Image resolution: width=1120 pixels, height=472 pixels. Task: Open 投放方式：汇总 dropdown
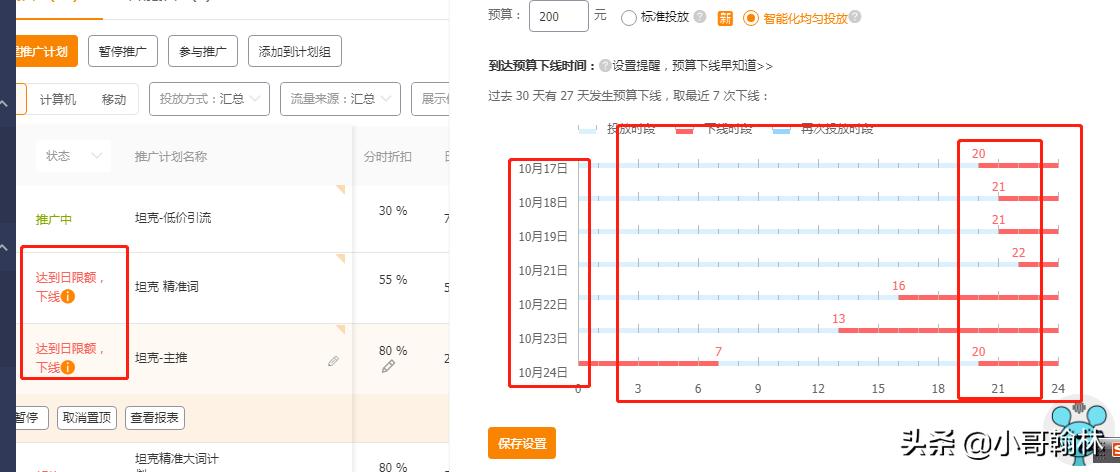(x=209, y=99)
